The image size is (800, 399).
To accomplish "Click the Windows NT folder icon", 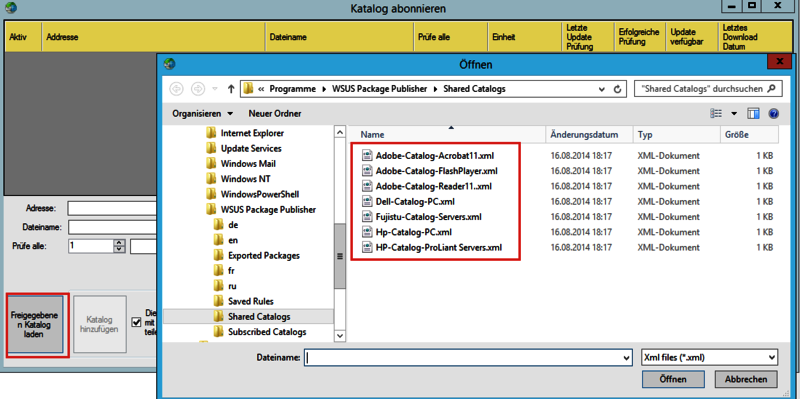I will pos(211,179).
